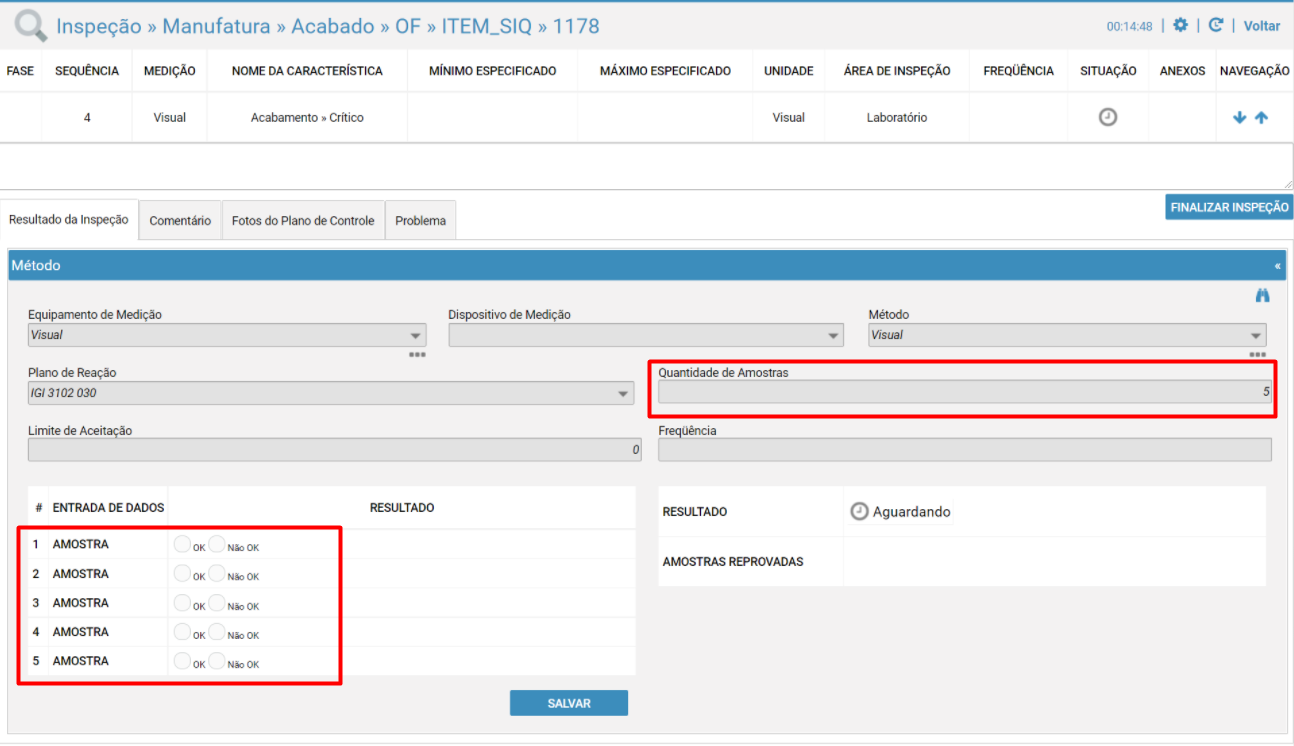1294x746 pixels.
Task: Click the down arrow navigation icon
Action: [x=1240, y=117]
